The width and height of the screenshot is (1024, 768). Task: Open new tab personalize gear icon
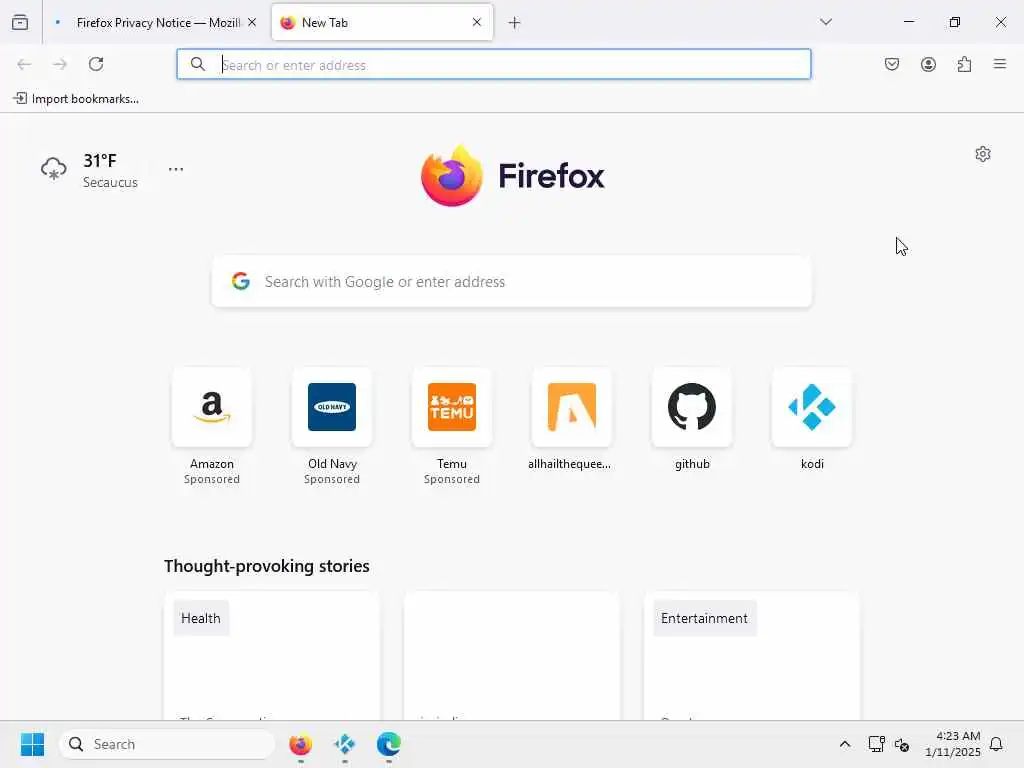pyautogui.click(x=983, y=154)
